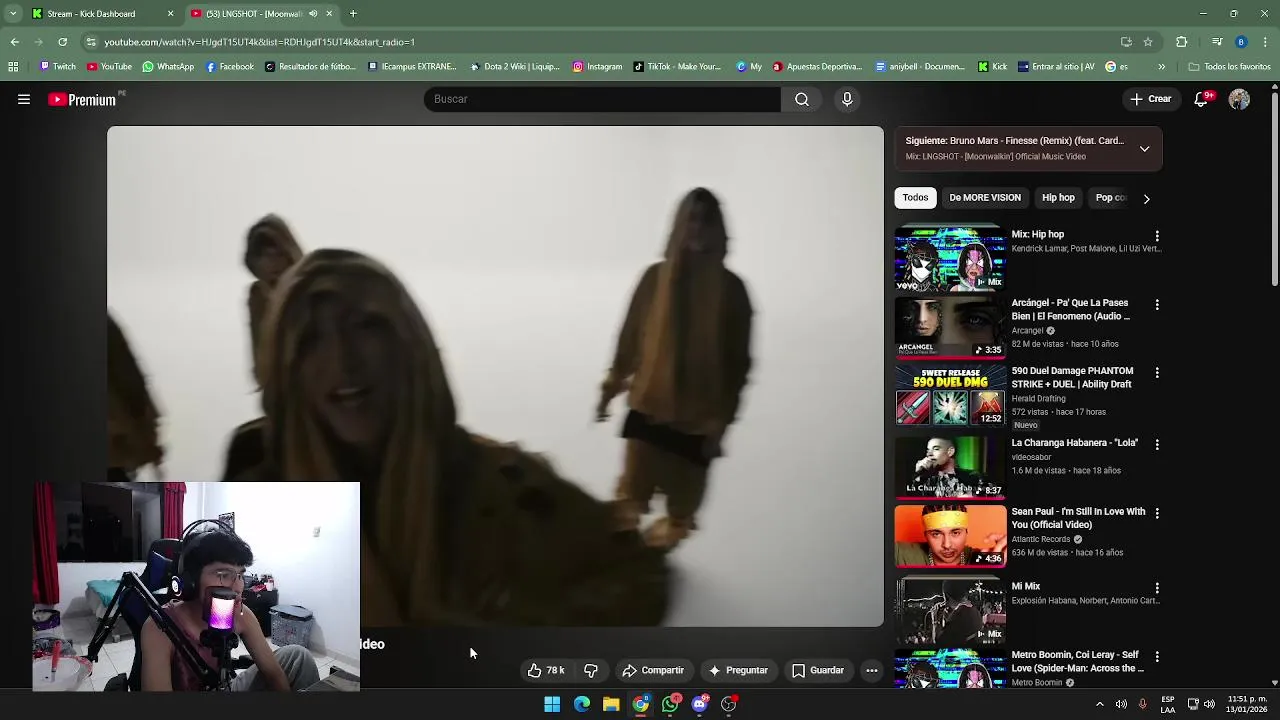This screenshot has width=1280, height=720.
Task: Show hidden system tray icons
Action: coord(1099,704)
